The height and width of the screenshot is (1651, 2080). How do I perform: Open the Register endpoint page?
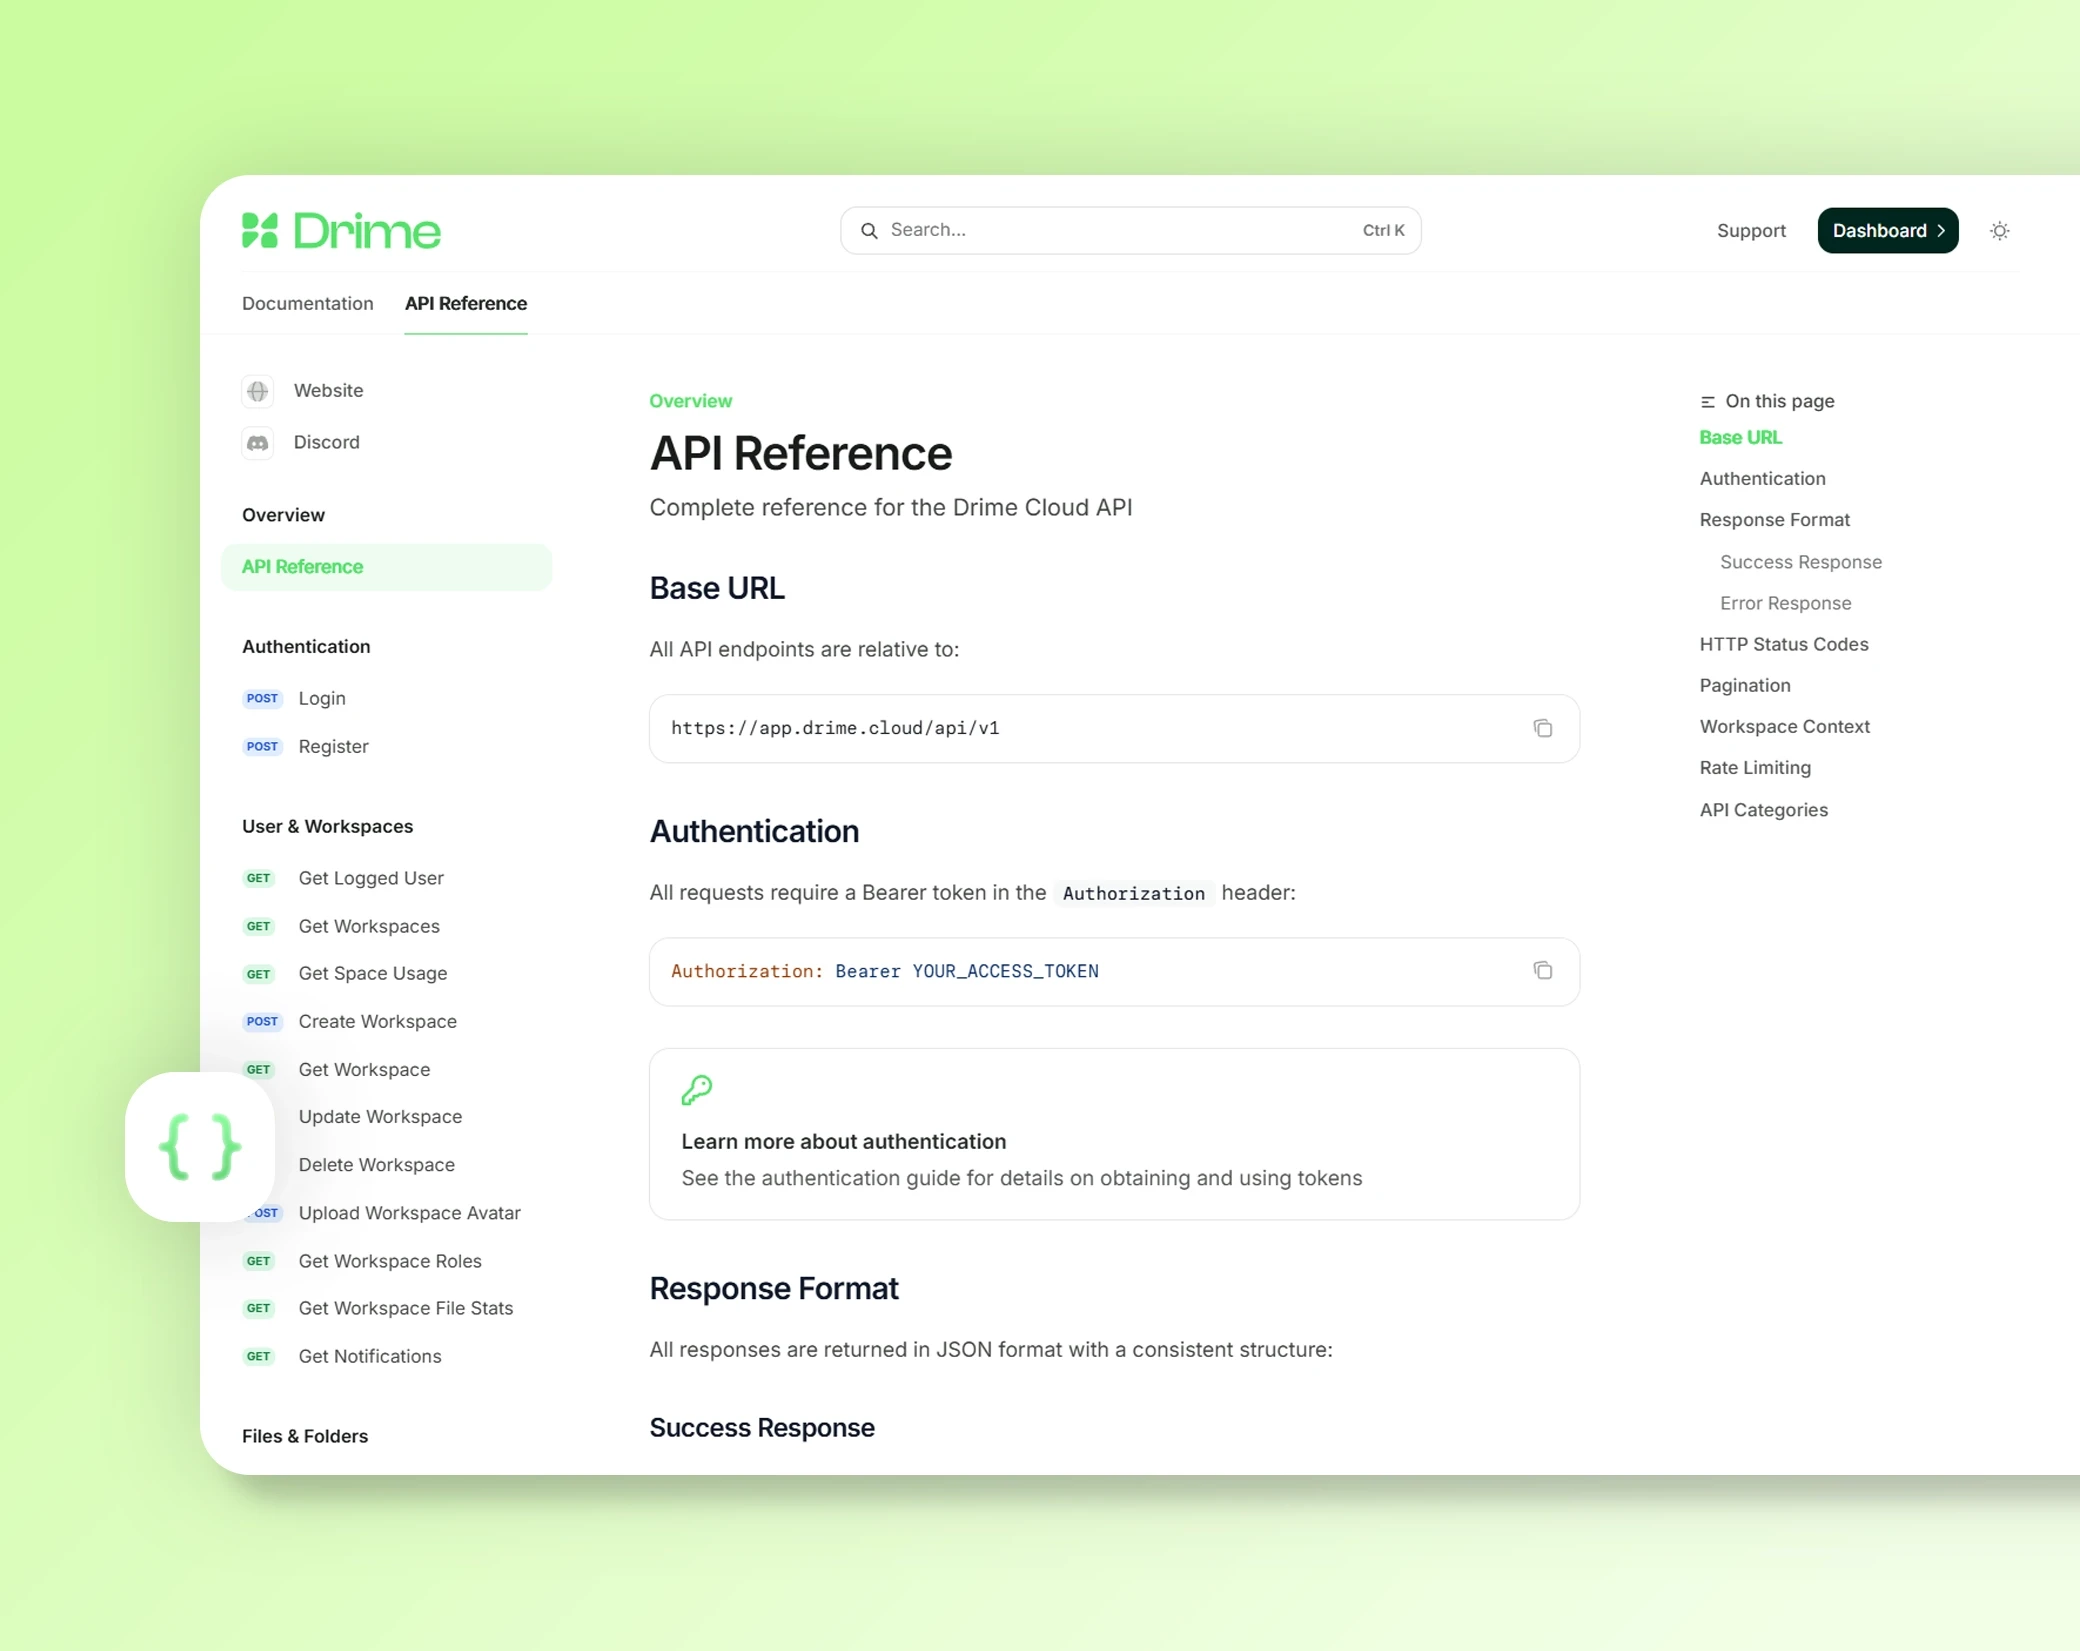(334, 746)
